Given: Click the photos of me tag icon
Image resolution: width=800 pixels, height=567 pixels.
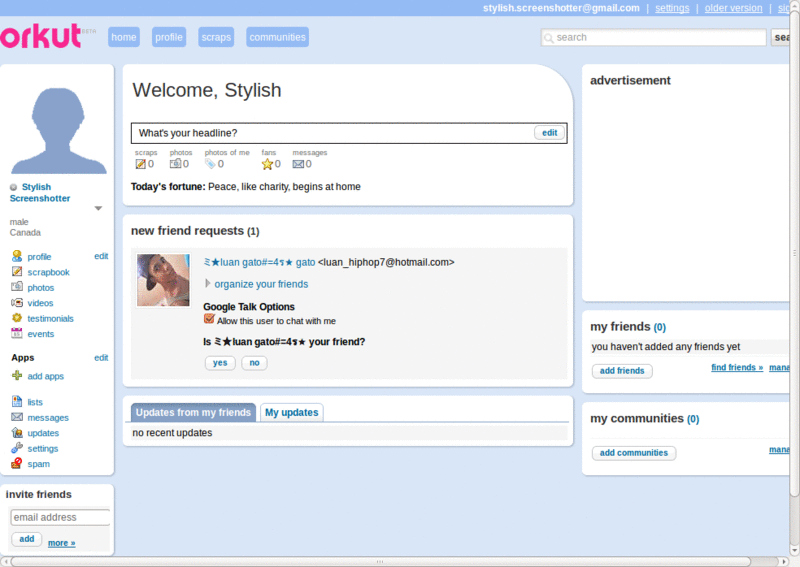Looking at the screenshot, I should click(210, 164).
